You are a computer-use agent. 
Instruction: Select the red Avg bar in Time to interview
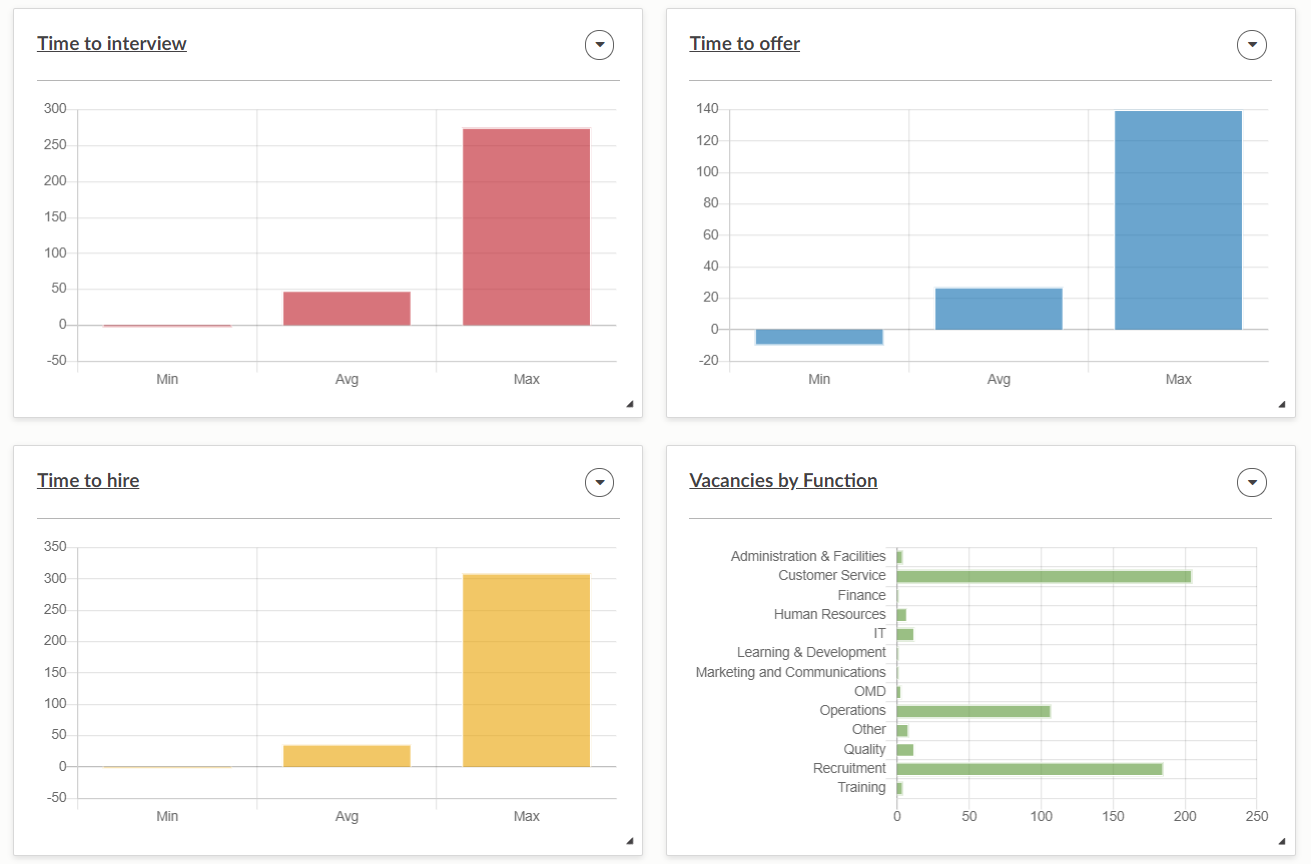346,308
